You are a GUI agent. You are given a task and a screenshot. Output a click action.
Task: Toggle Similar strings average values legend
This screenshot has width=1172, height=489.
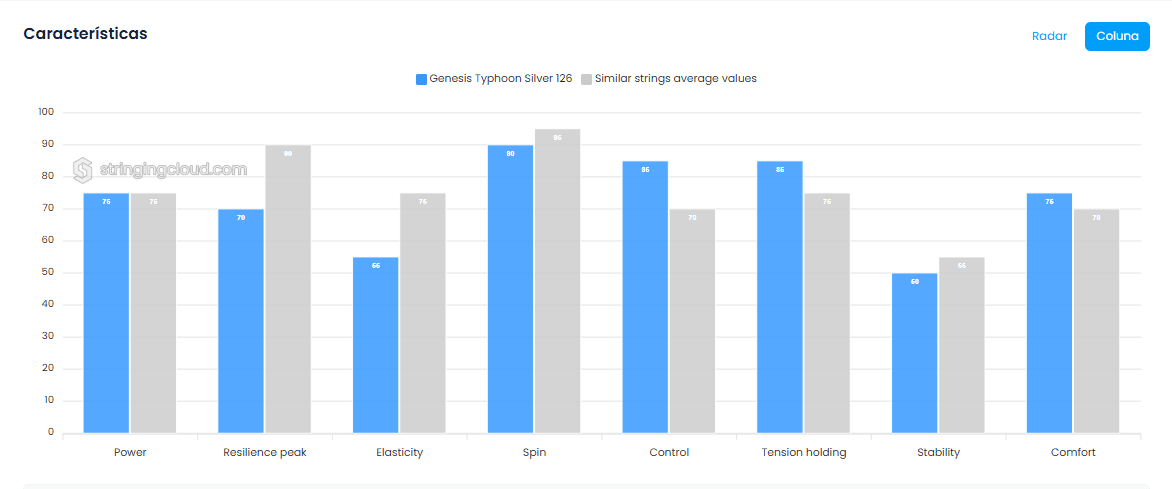coord(675,78)
